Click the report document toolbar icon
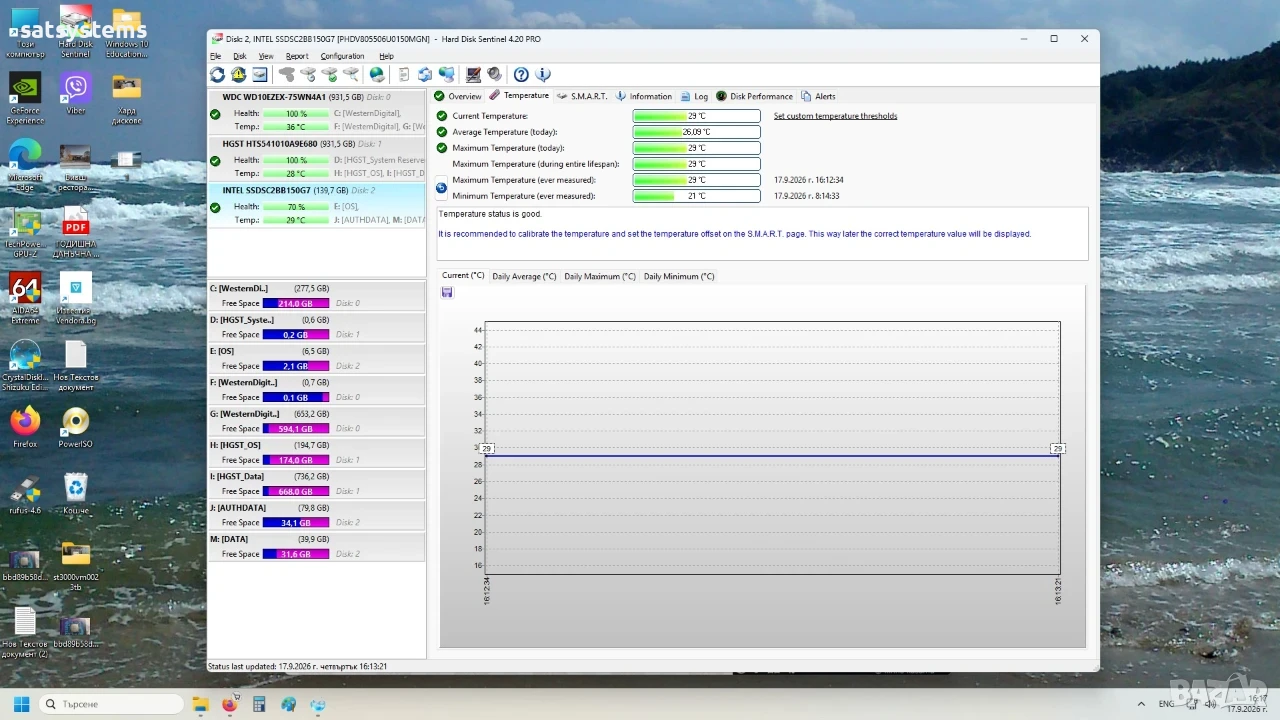 coord(404,74)
